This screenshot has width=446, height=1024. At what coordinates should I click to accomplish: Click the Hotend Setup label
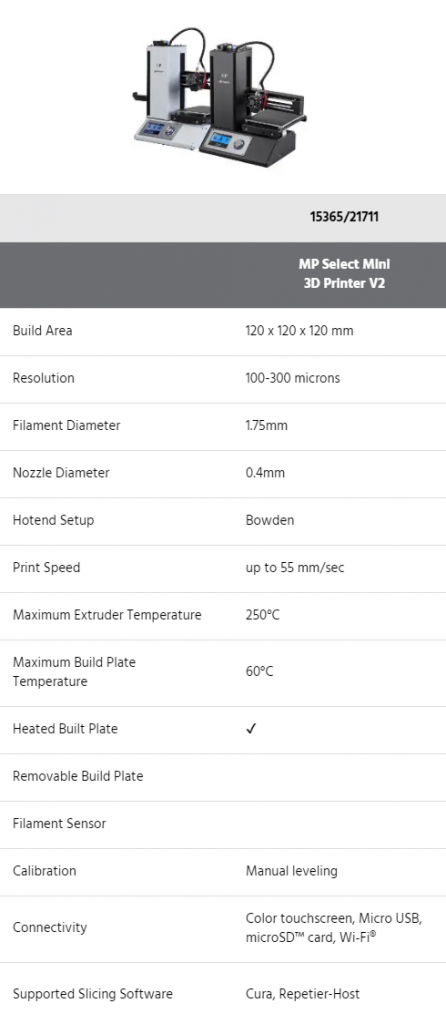(53, 520)
